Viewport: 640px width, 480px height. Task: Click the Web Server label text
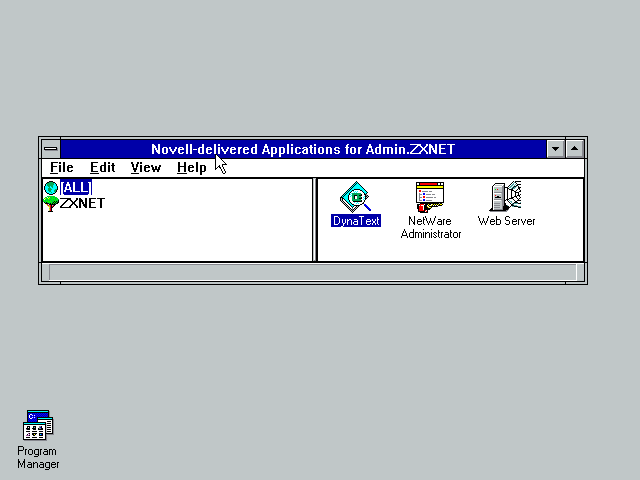[x=506, y=221]
